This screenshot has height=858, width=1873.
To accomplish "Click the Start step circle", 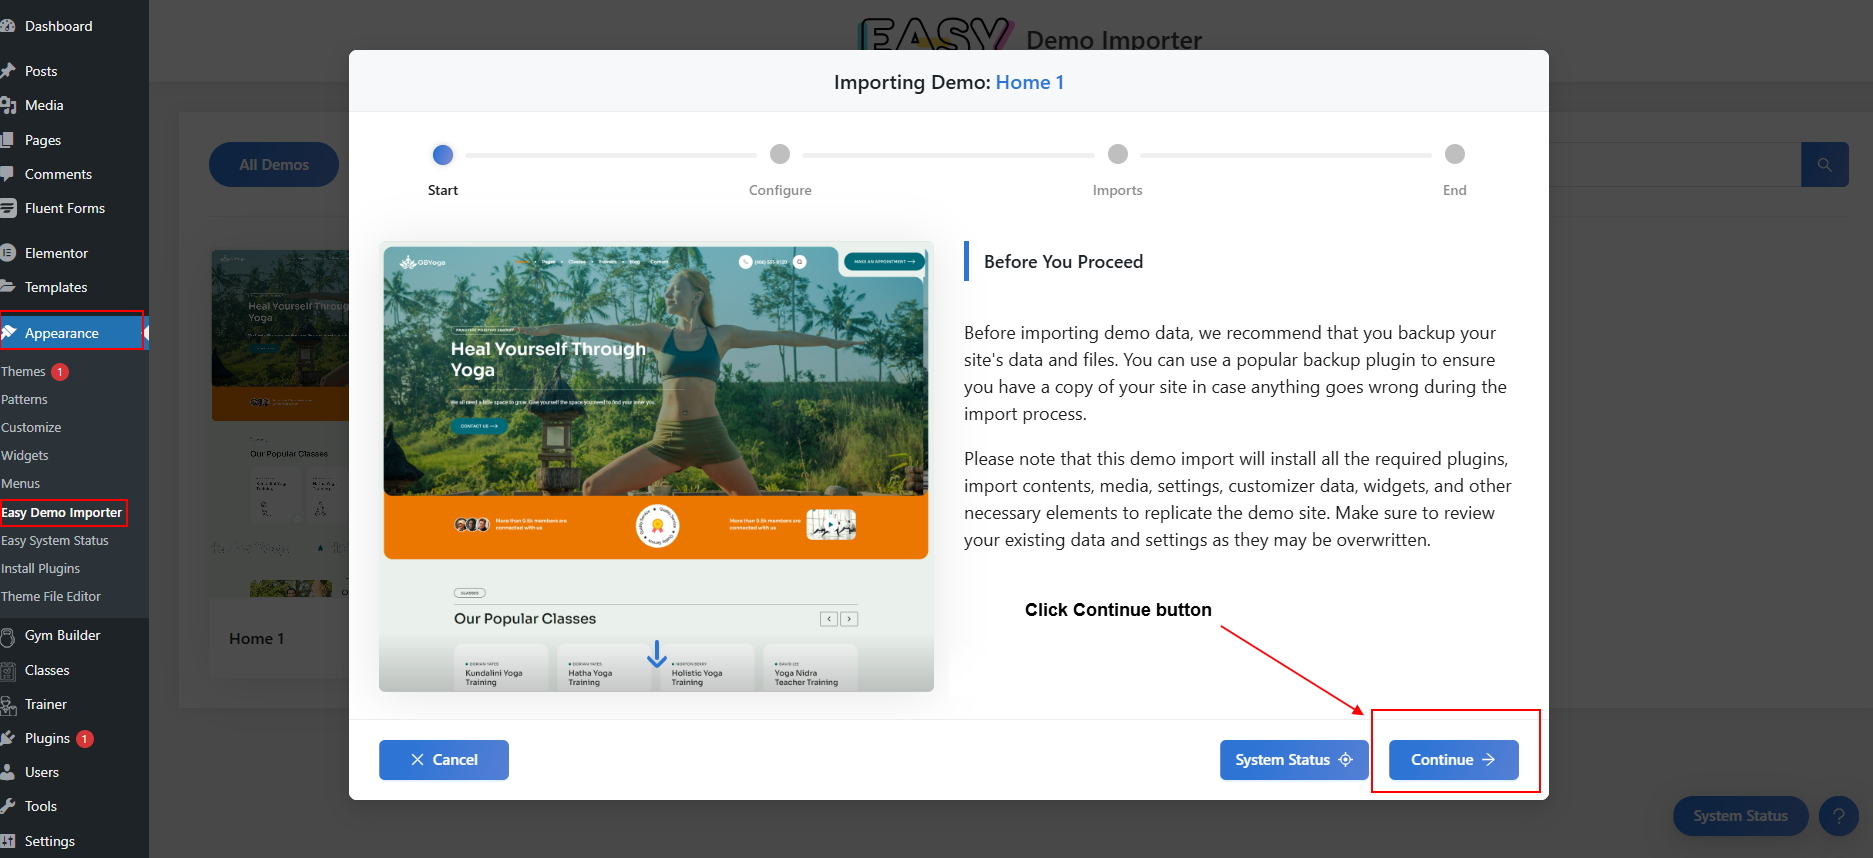I will [x=443, y=155].
